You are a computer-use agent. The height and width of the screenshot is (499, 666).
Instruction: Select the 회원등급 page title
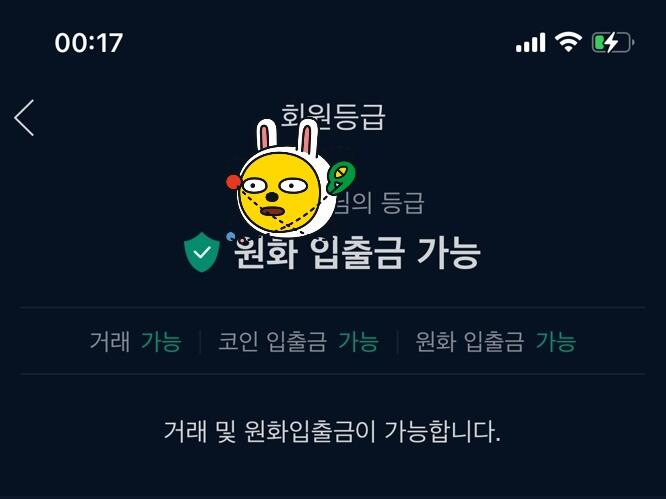point(333,116)
